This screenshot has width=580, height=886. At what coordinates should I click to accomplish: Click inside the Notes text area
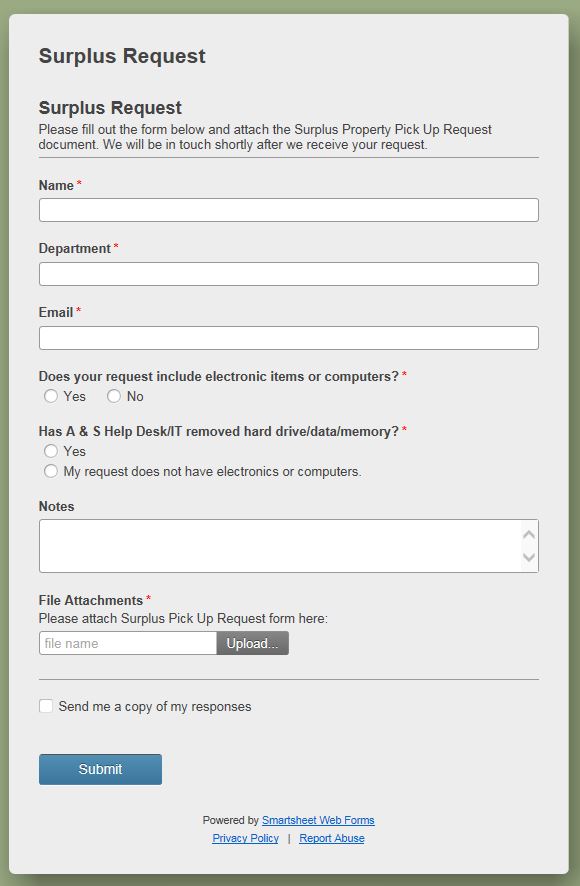pos(280,546)
